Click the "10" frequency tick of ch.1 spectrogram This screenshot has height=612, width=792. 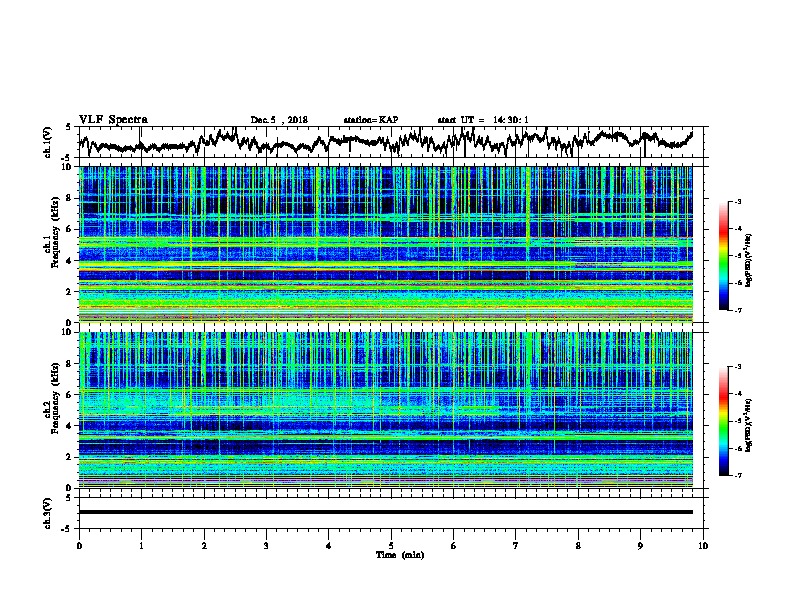coord(69,167)
